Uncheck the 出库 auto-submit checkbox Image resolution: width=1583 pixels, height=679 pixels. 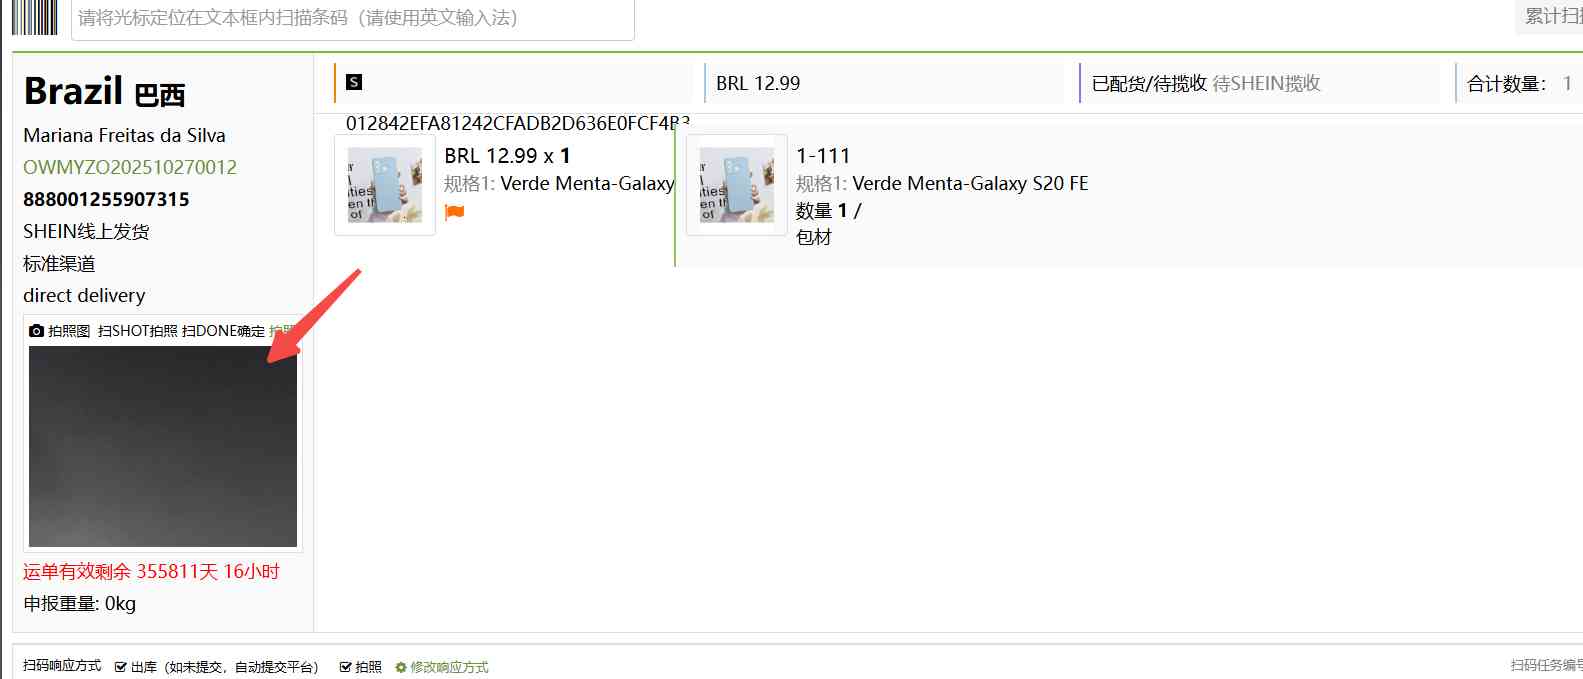121,667
